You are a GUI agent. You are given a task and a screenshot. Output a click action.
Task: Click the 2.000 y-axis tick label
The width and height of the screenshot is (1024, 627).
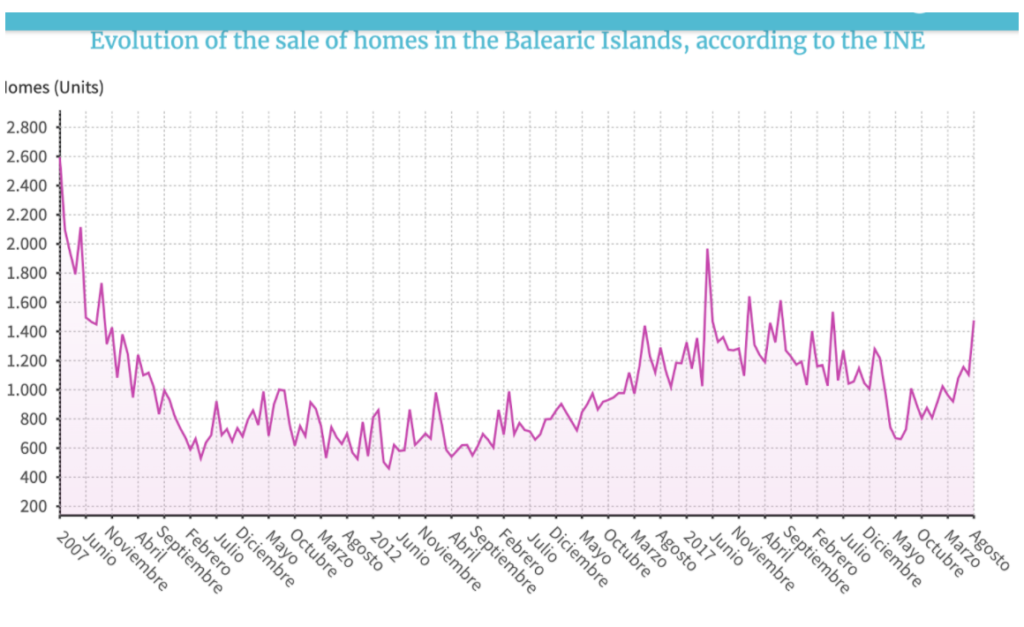coord(26,244)
